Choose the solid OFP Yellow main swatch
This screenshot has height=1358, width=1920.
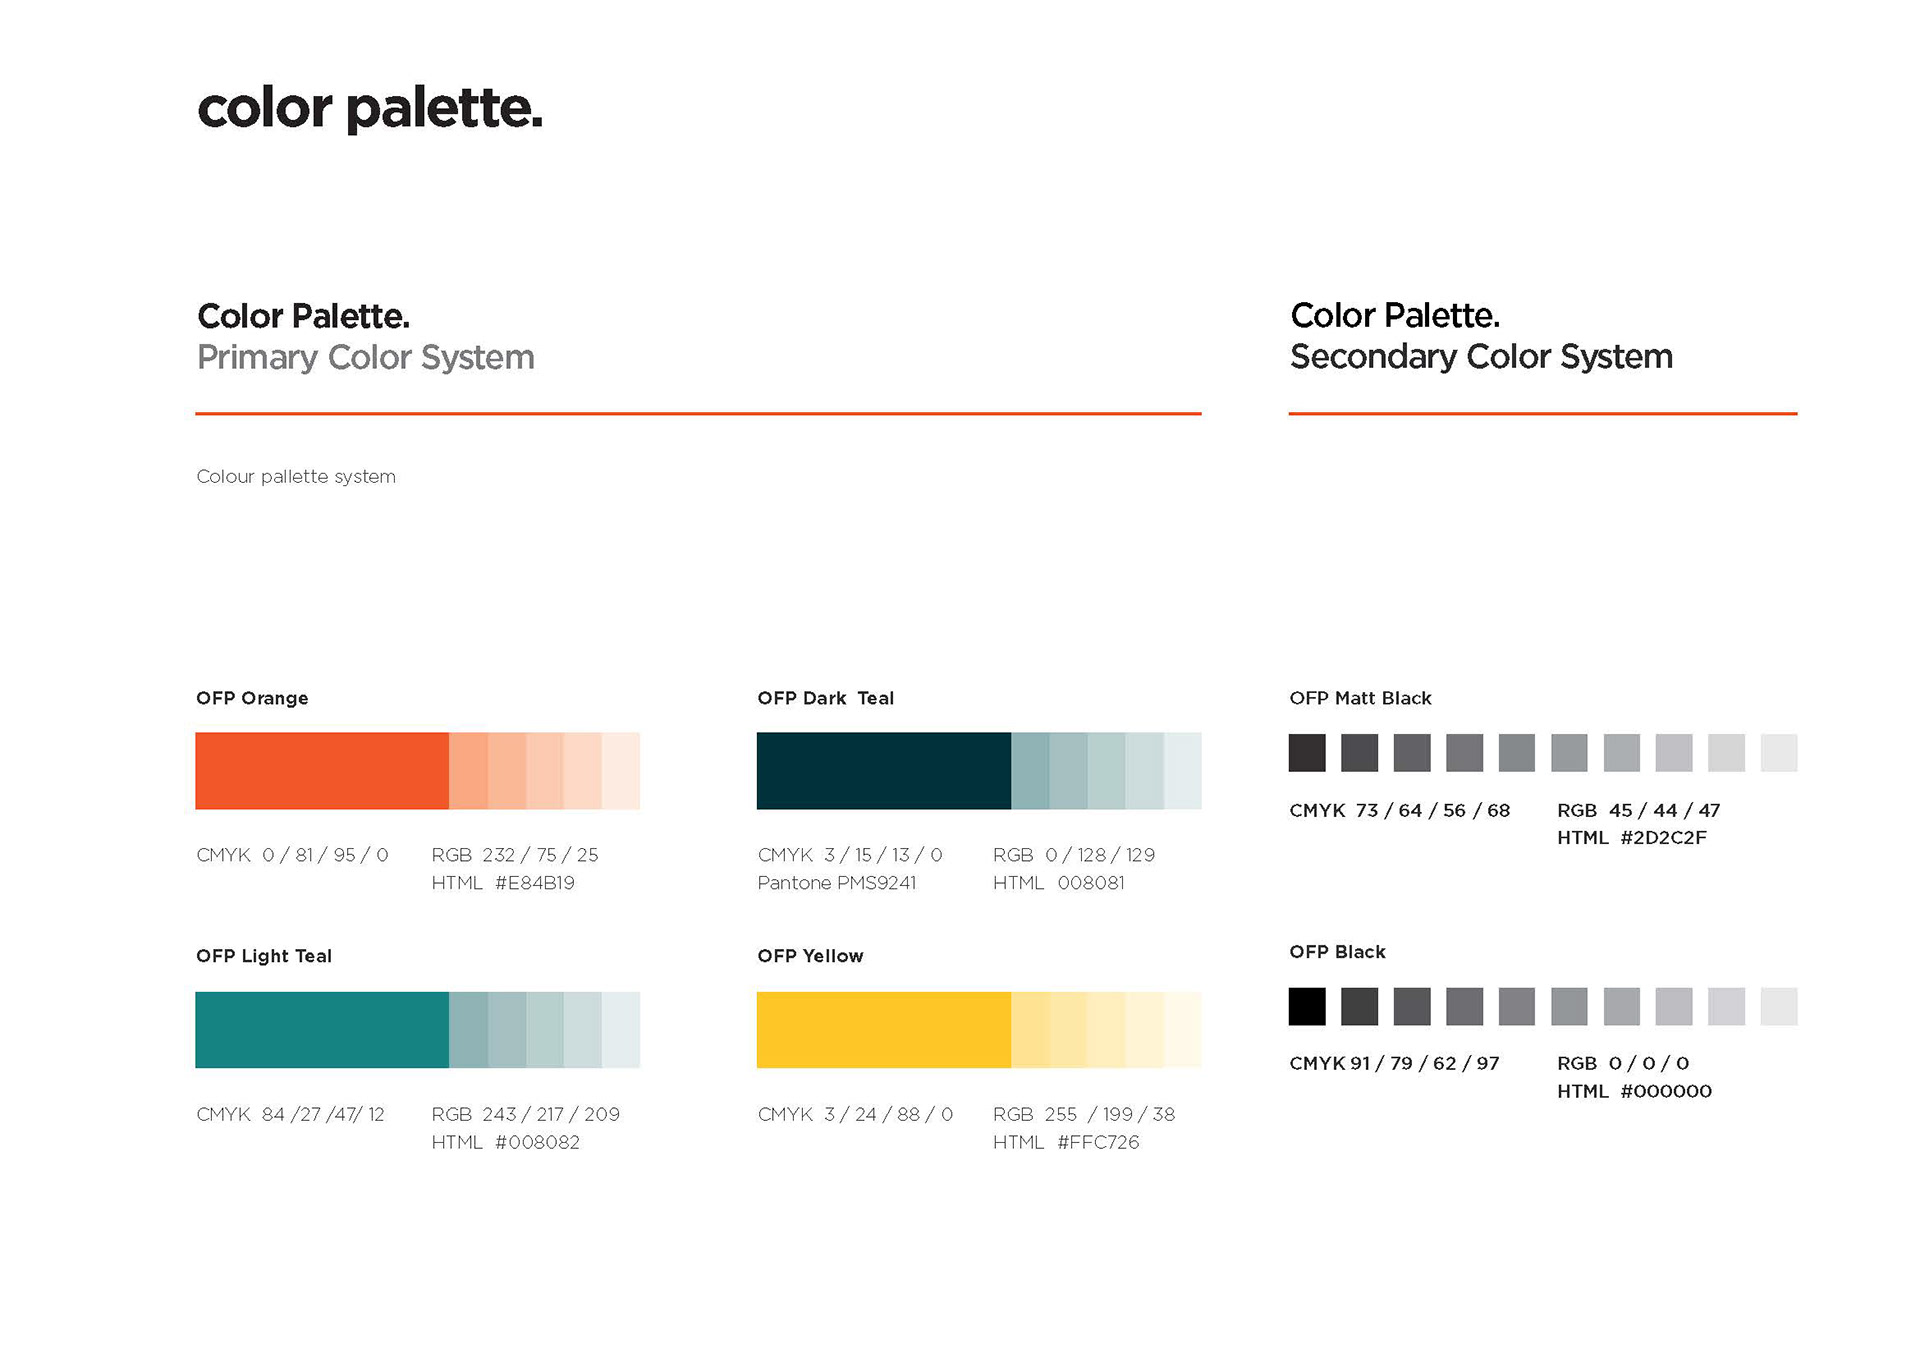tap(883, 1029)
